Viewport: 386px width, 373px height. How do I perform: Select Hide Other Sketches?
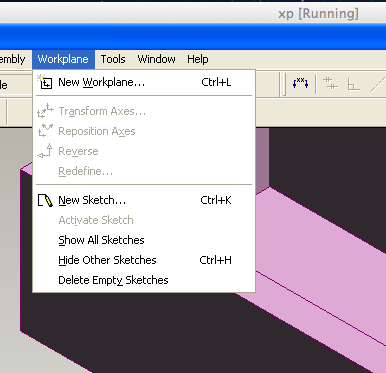pyautogui.click(x=144, y=260)
